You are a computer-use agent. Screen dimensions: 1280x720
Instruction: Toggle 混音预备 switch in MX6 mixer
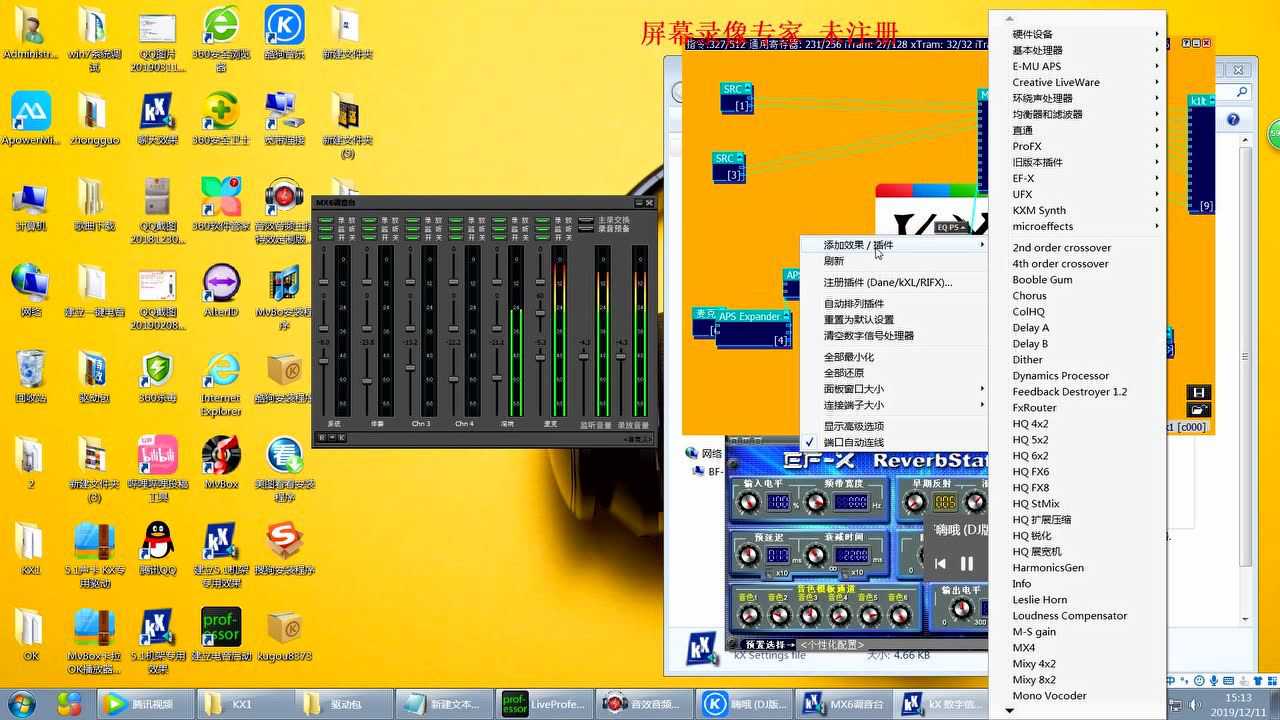click(586, 229)
